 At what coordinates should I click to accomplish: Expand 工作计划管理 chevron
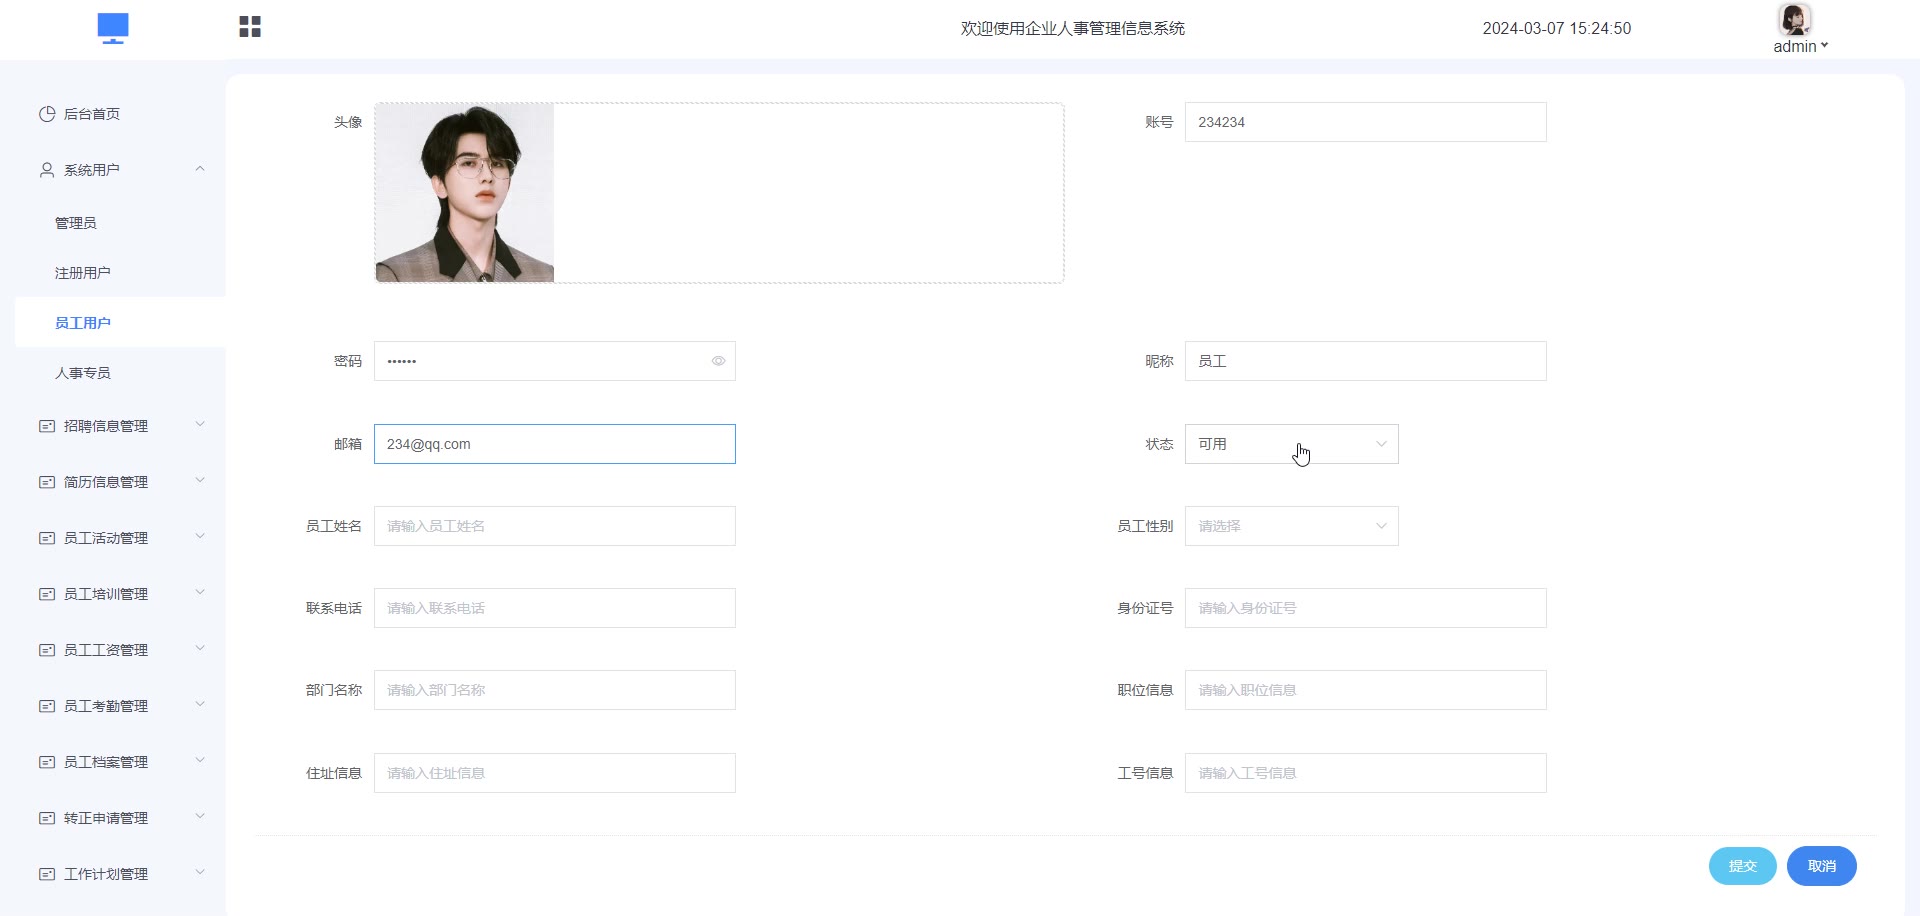(x=200, y=873)
